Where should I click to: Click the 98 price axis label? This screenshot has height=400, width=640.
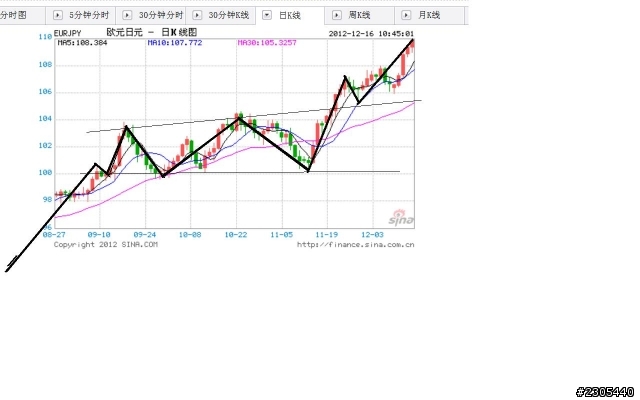pos(47,200)
